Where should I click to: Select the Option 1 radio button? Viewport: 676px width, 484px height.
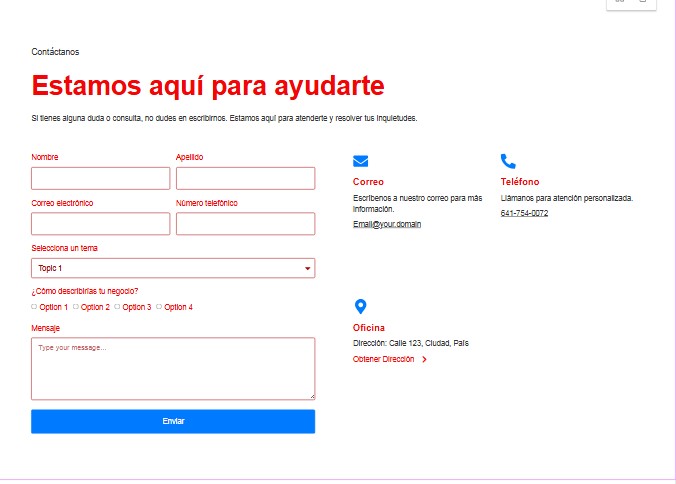[34, 307]
